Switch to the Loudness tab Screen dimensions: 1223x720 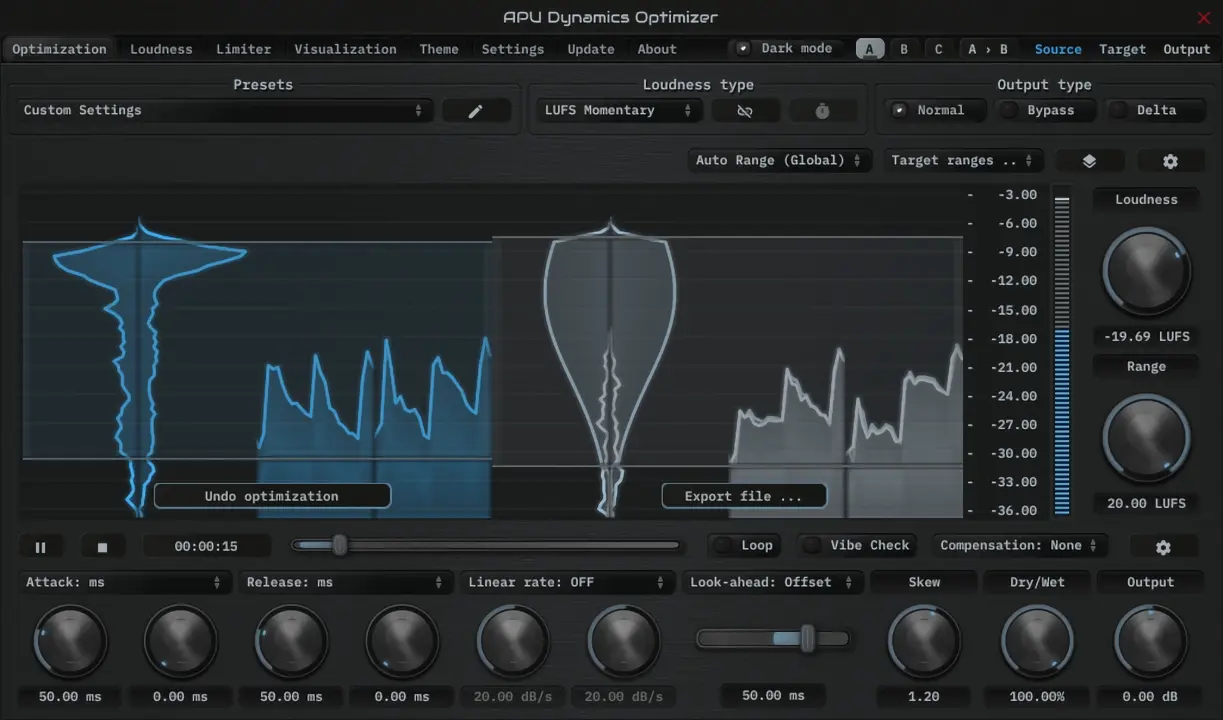(x=161, y=49)
